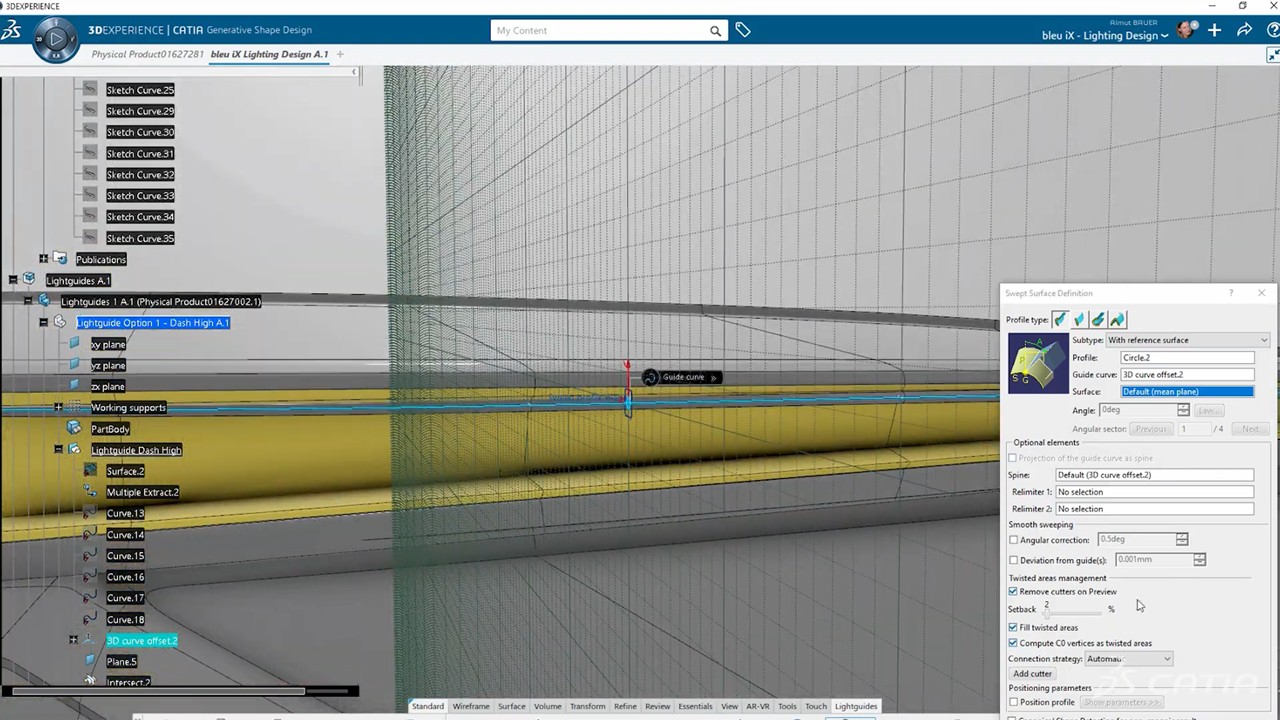
Task: Click the Add cutter button
Action: click(x=1032, y=674)
